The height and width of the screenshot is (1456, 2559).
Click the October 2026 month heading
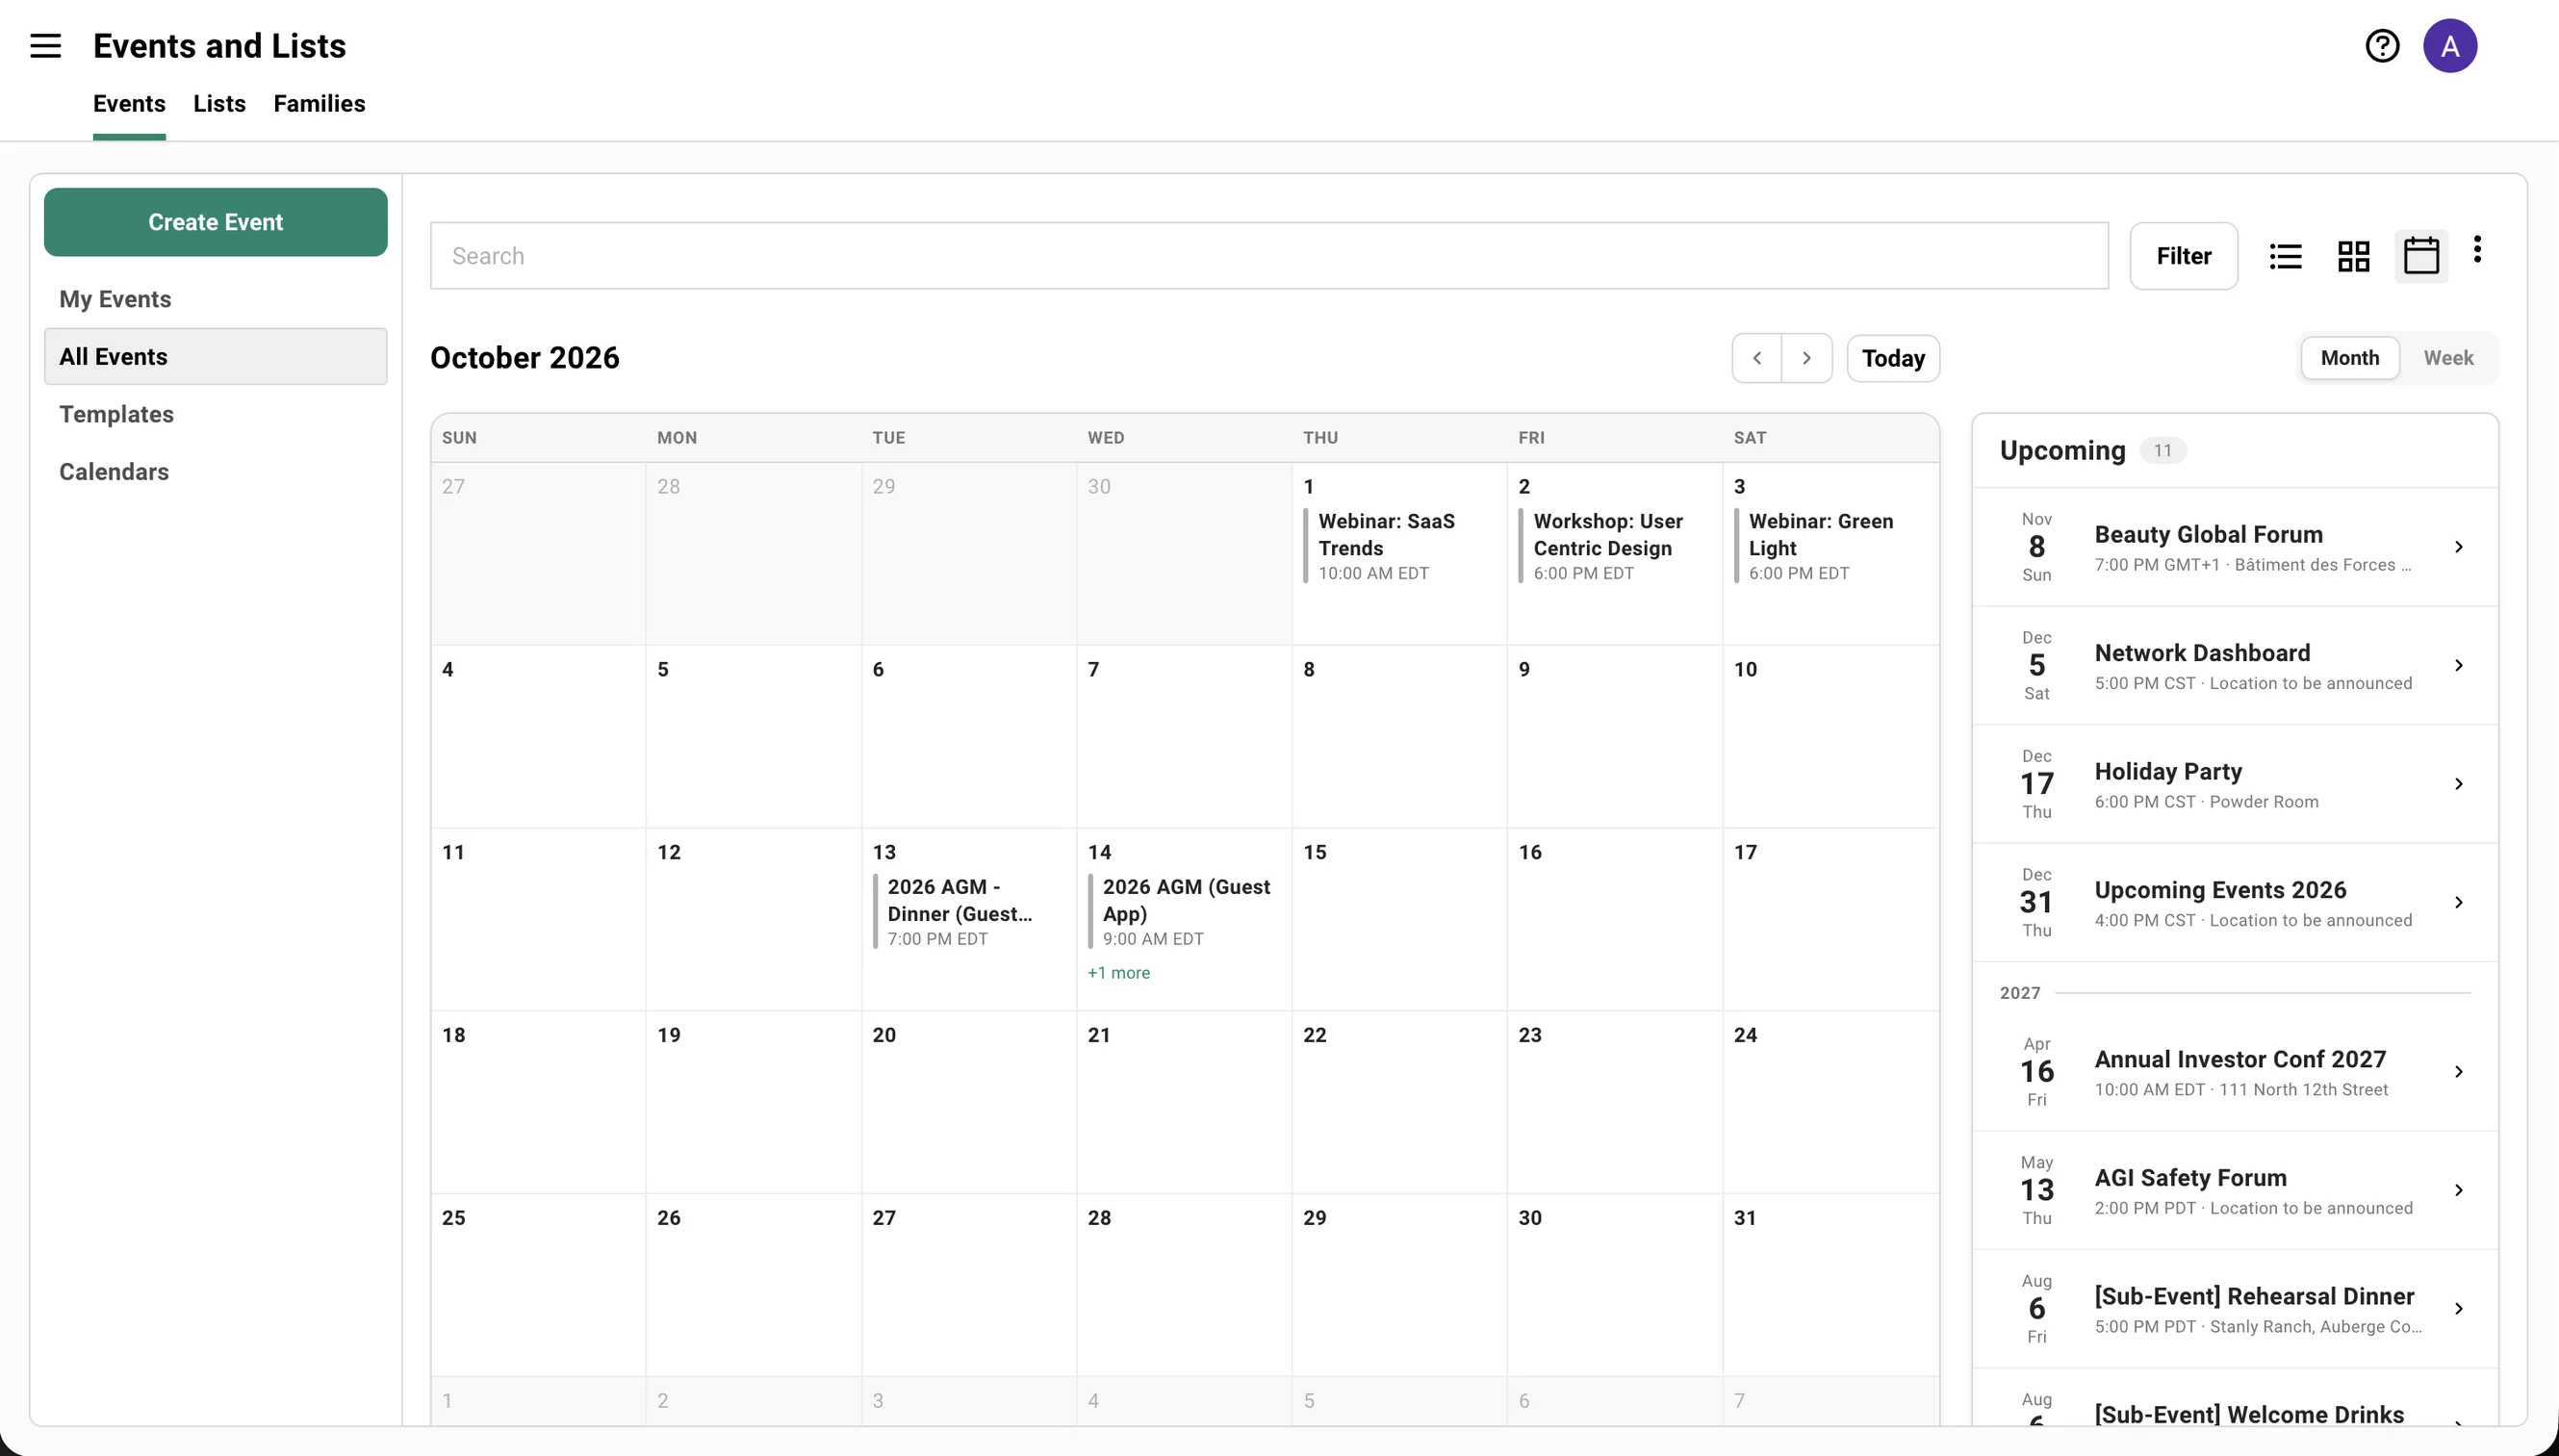coord(525,358)
